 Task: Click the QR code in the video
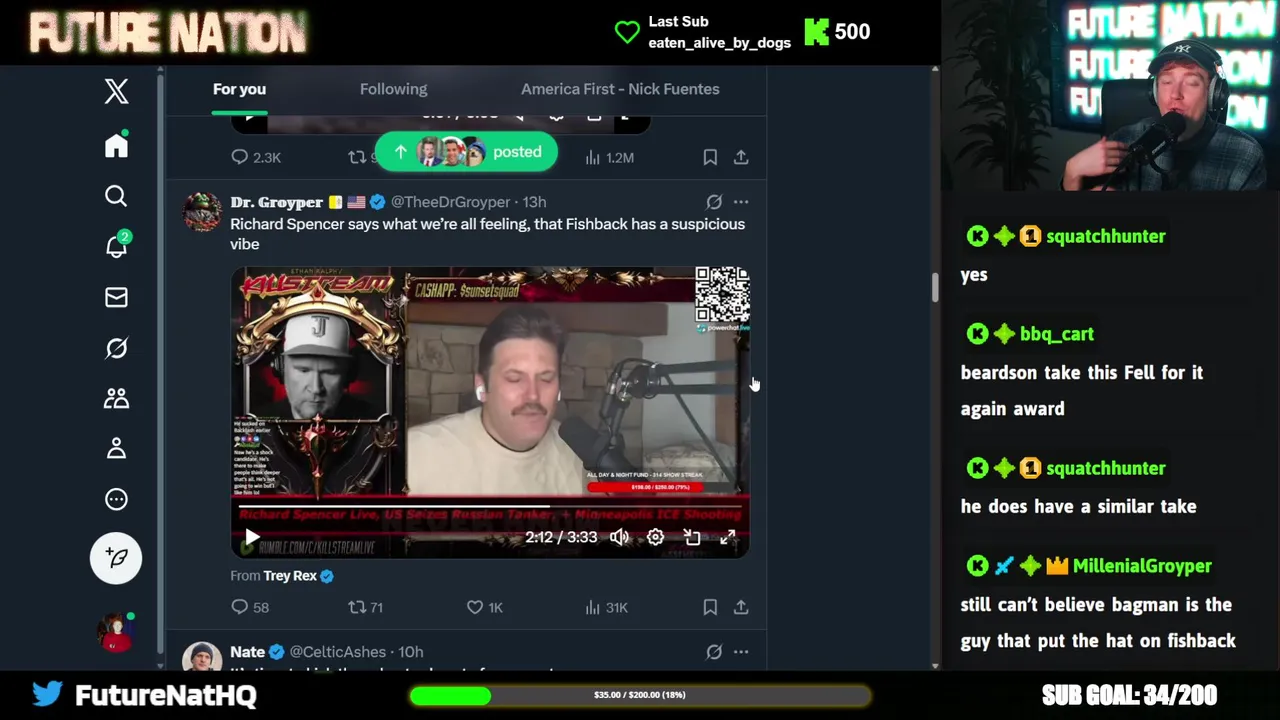tap(722, 295)
